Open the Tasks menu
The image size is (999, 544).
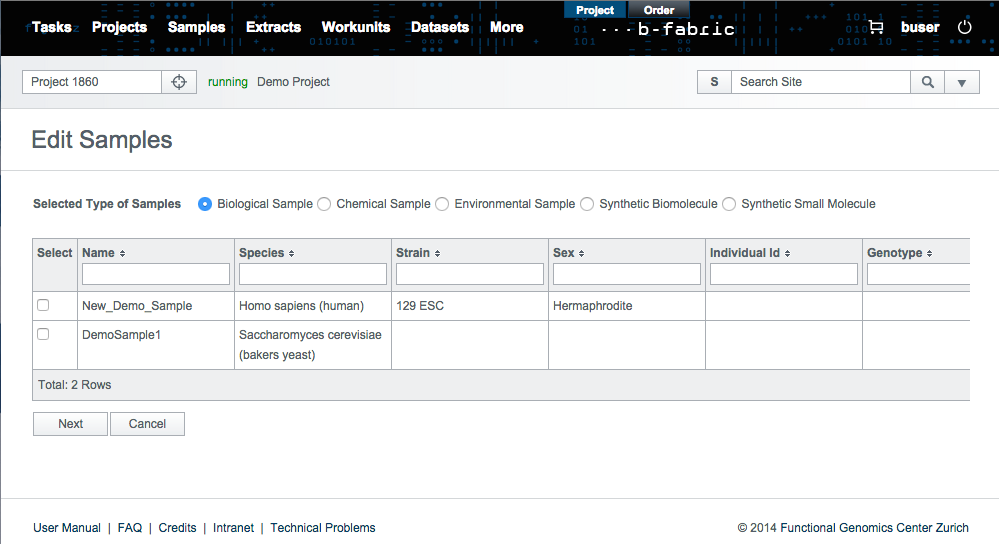pos(52,27)
